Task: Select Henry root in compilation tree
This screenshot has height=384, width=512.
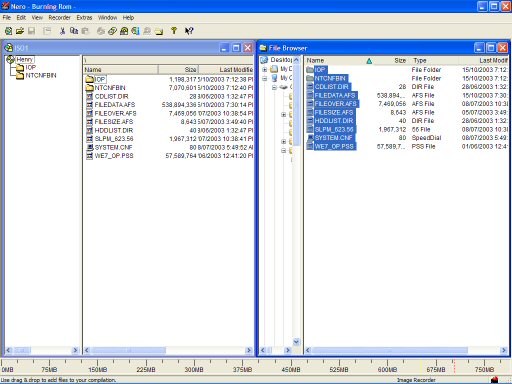Action: pos(25,59)
